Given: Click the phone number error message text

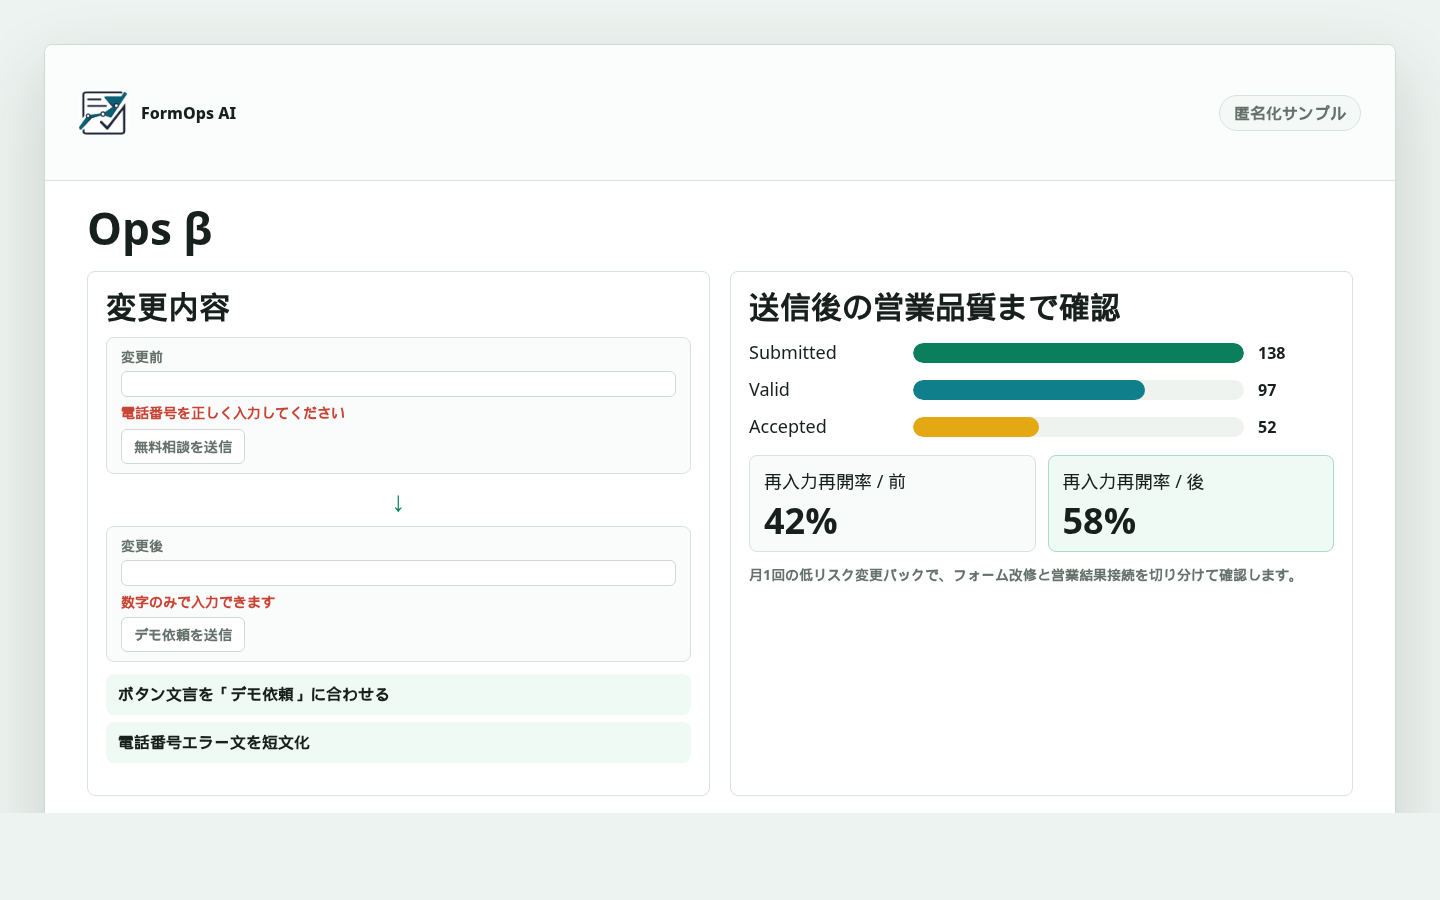Looking at the screenshot, I should click(232, 412).
